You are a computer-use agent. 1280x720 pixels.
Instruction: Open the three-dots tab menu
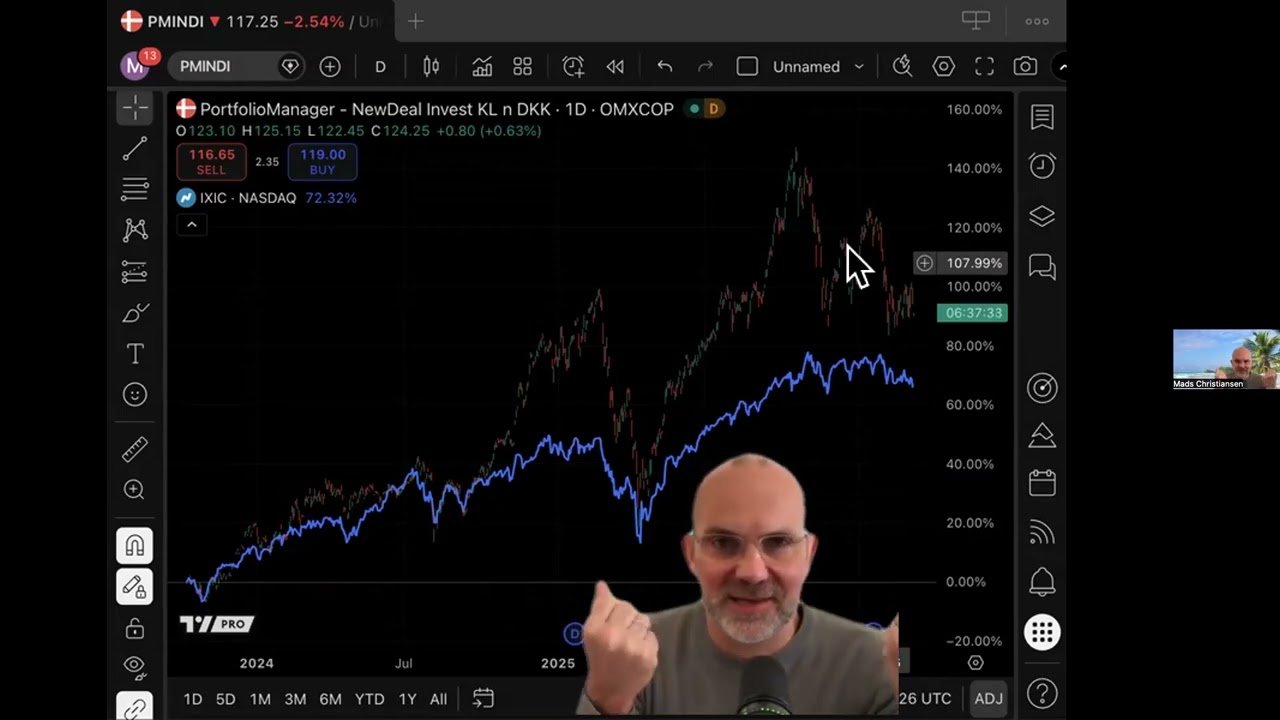(x=1037, y=21)
